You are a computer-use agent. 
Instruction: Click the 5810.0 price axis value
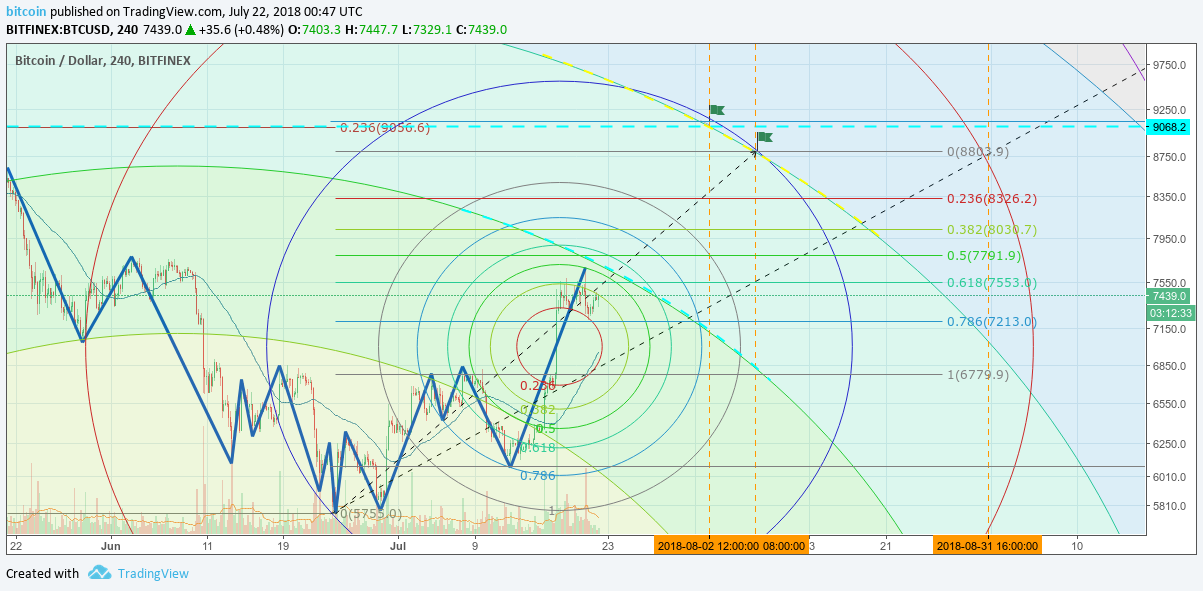[x=1169, y=507]
